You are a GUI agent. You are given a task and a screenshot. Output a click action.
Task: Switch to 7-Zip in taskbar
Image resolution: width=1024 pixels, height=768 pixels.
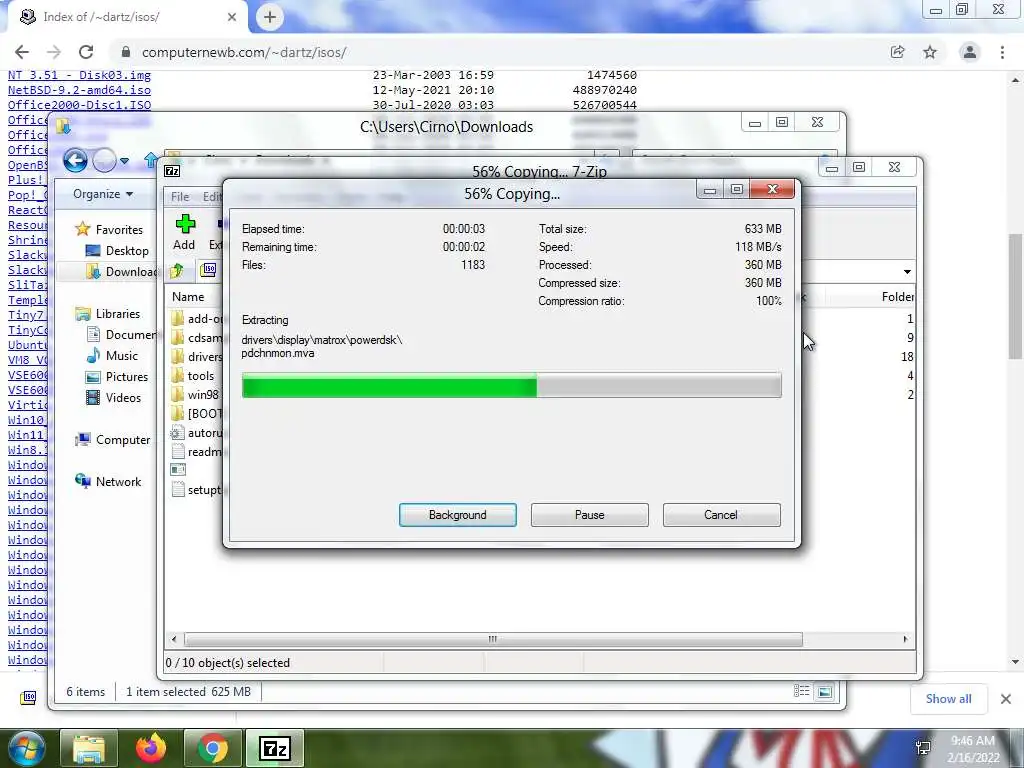(274, 748)
